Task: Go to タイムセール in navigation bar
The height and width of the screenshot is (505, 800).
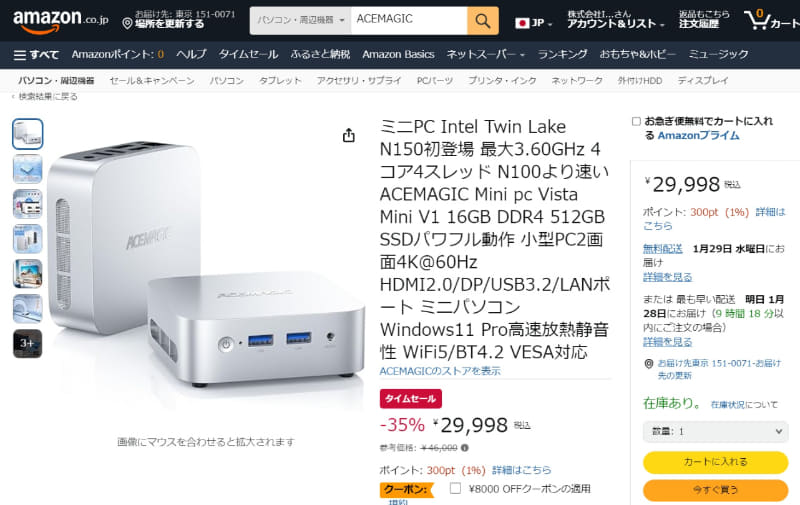Action: [x=249, y=54]
